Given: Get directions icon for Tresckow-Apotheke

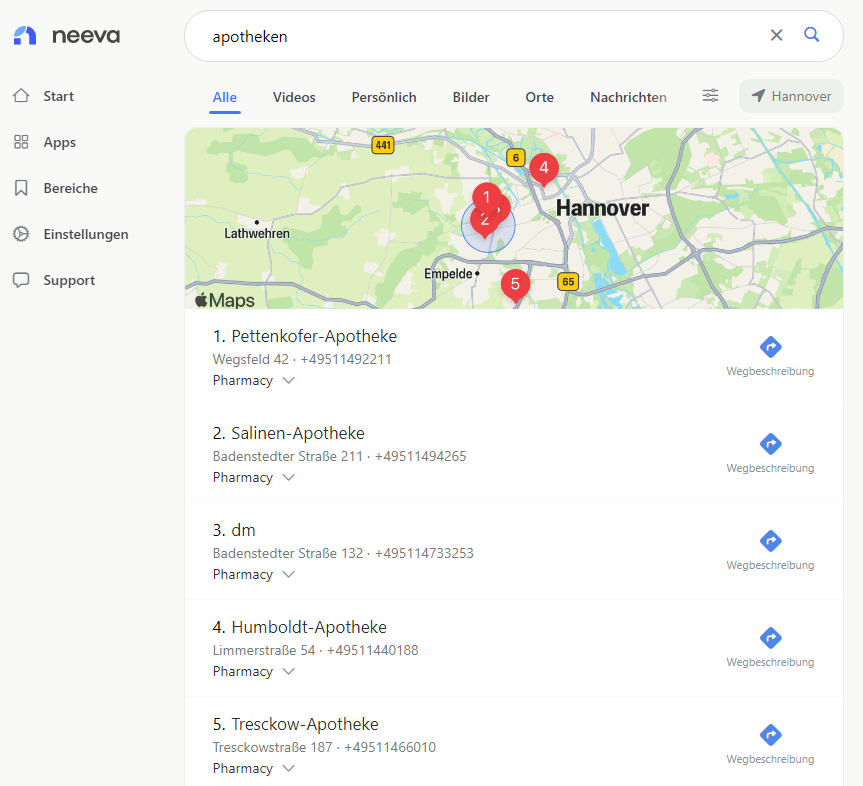Looking at the screenshot, I should pyautogui.click(x=771, y=735).
